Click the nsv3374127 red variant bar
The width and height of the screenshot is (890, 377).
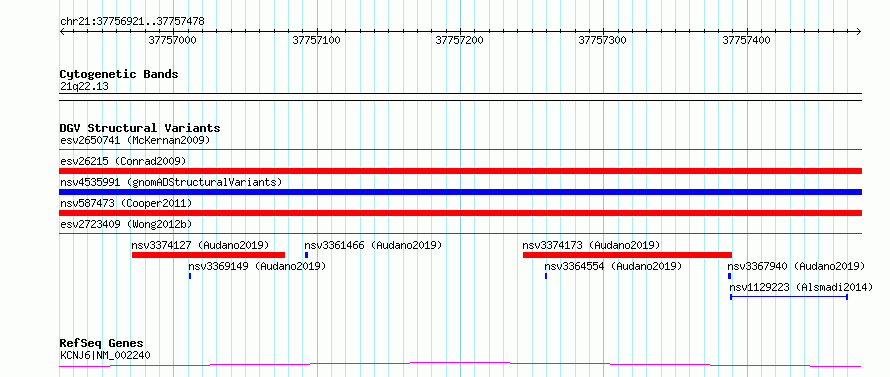208,255
